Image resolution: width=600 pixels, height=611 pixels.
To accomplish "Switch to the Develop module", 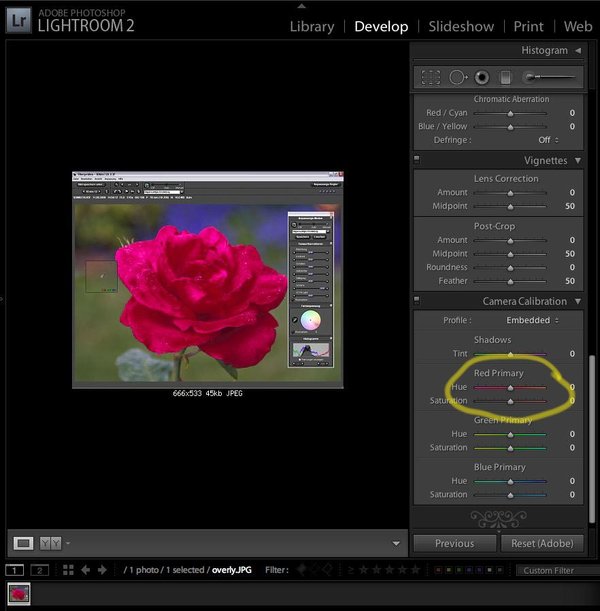I will [381, 26].
